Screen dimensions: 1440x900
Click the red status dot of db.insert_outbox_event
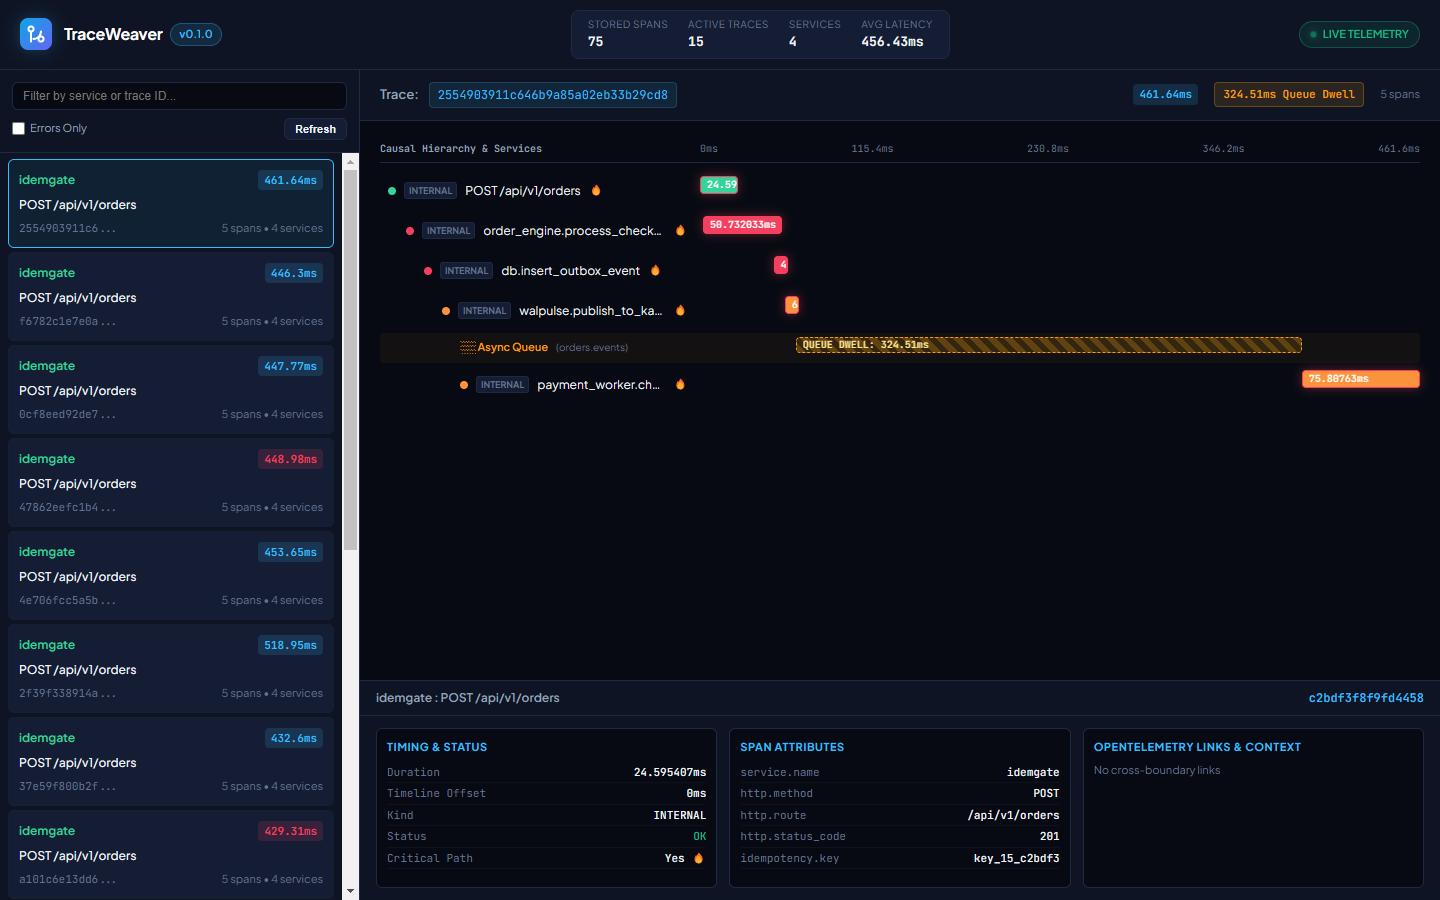pos(428,271)
